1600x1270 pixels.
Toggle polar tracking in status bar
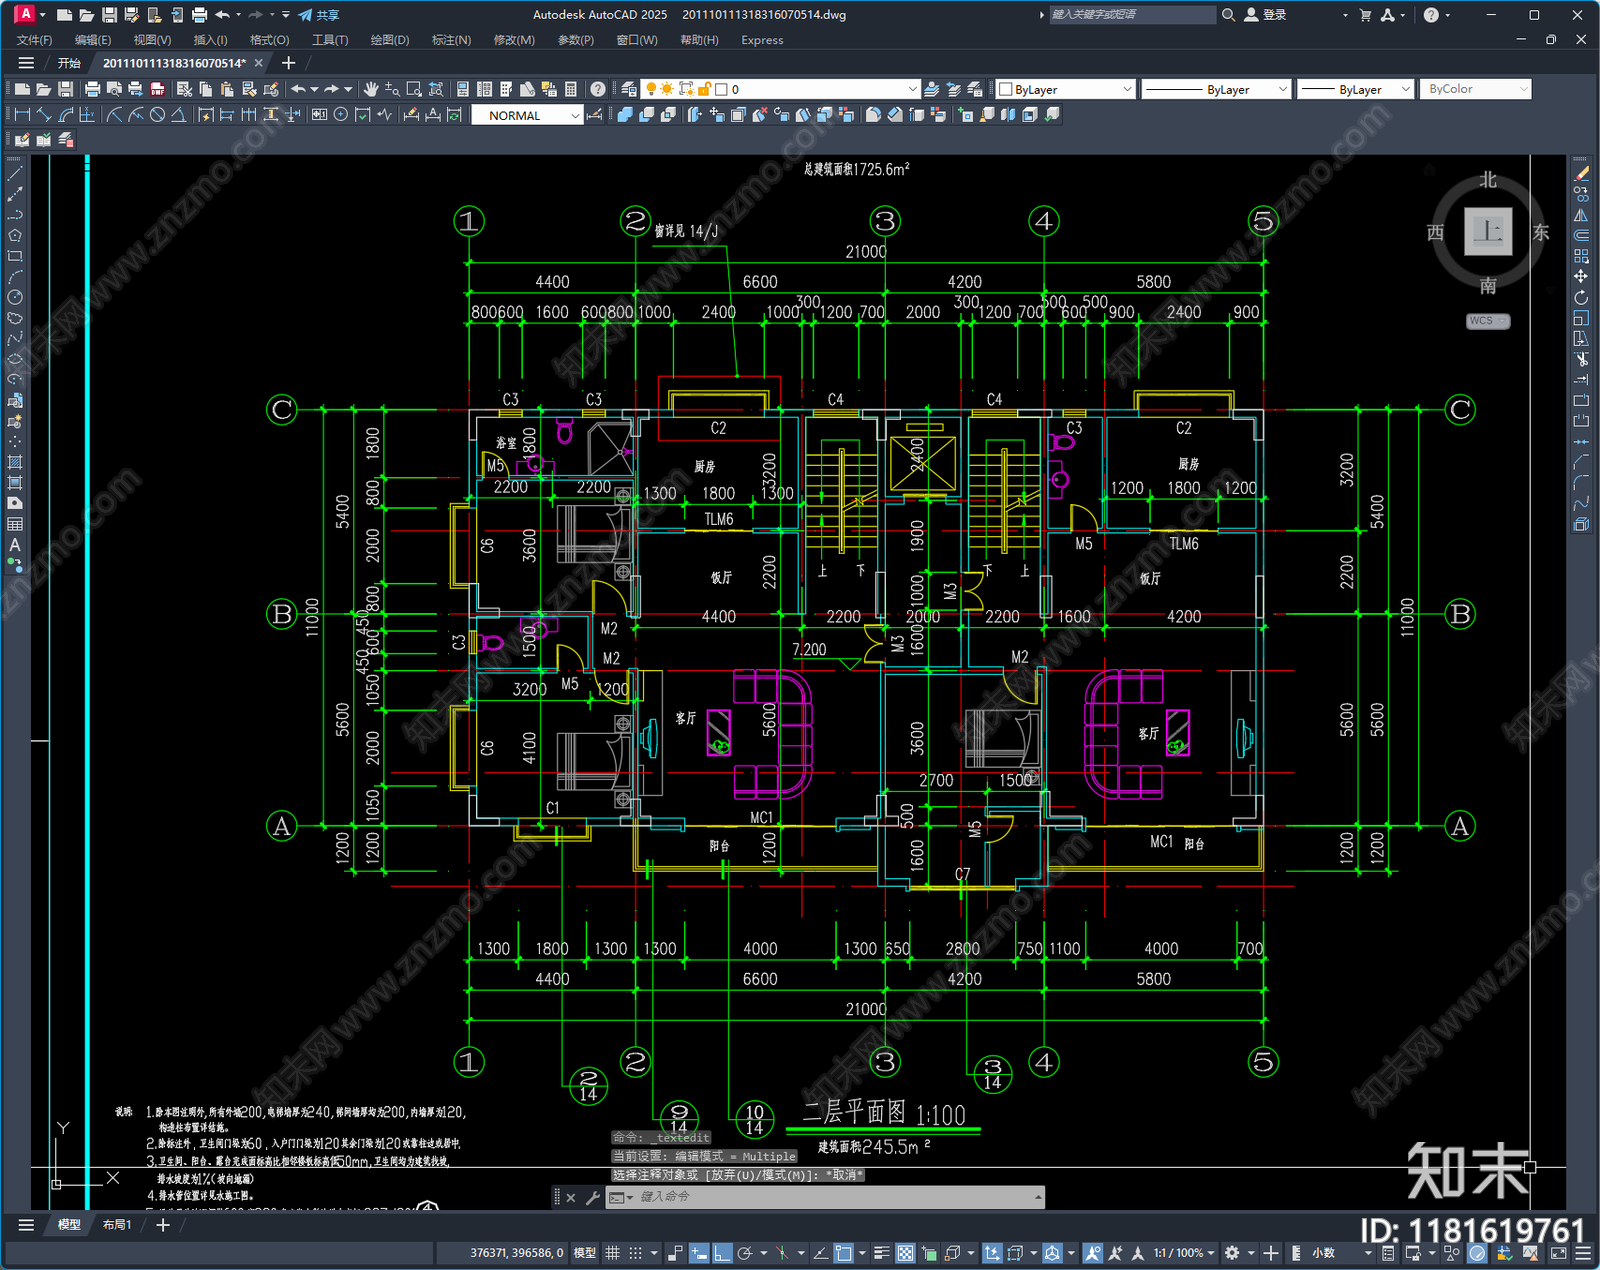click(745, 1253)
